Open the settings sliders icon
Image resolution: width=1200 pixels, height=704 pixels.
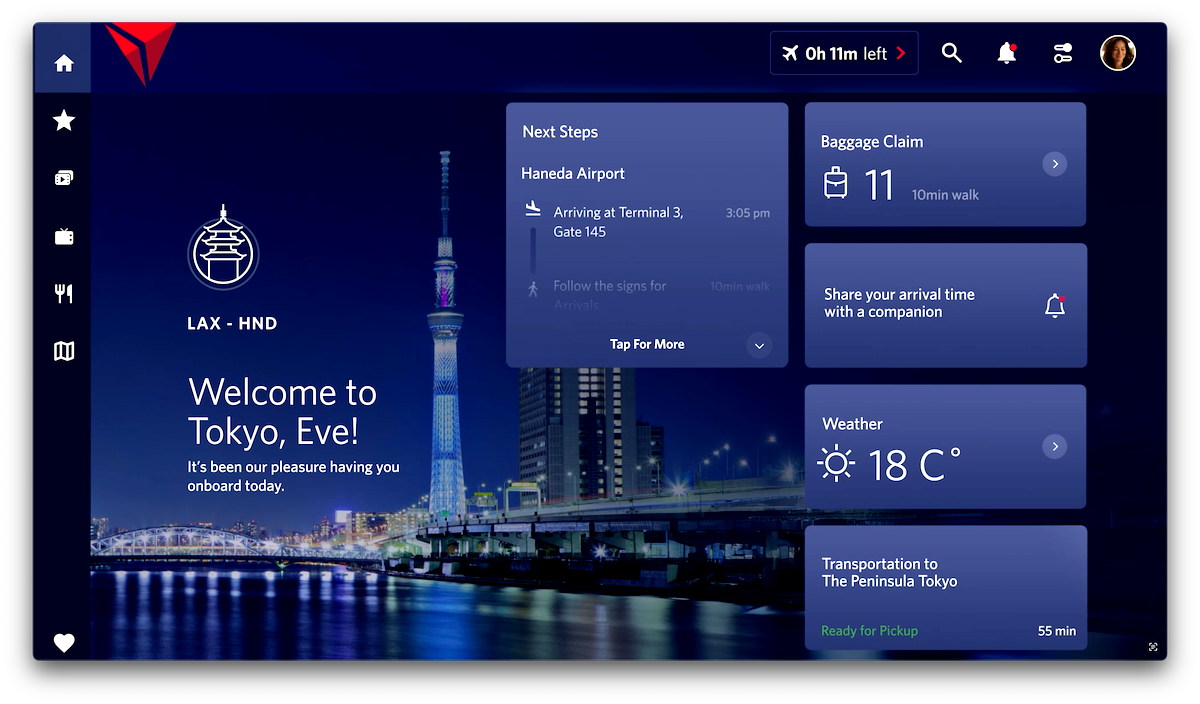pos(1061,53)
